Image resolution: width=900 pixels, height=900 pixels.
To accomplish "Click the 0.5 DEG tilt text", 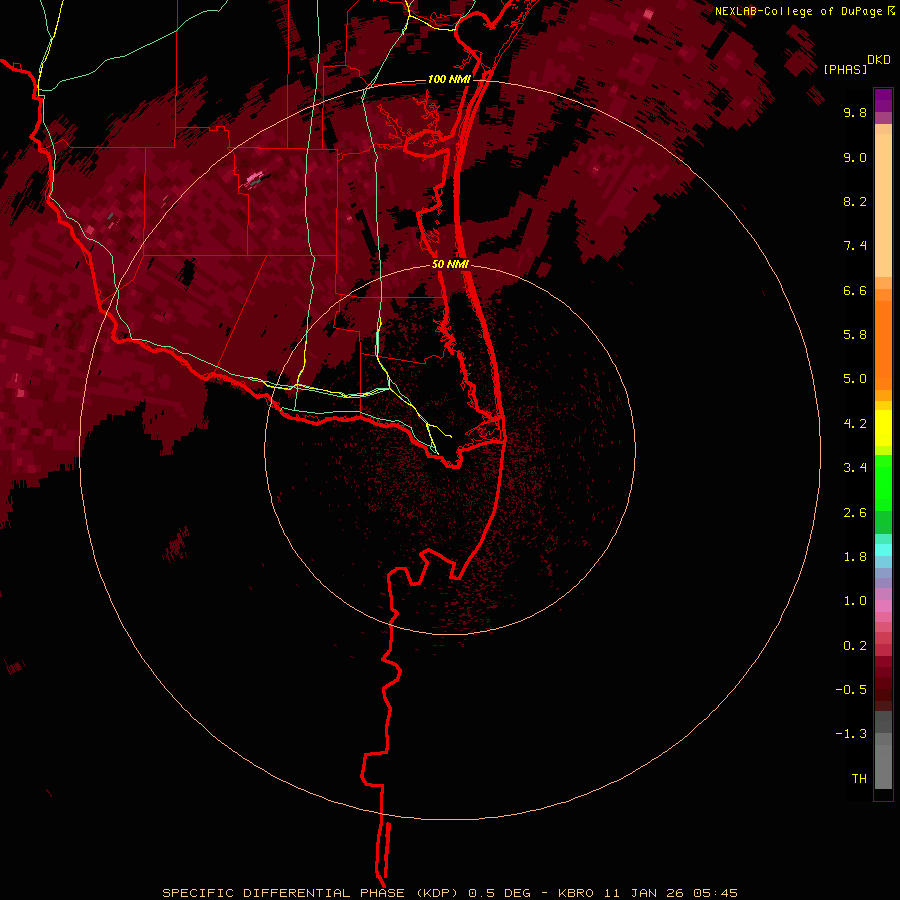I will [x=502, y=893].
